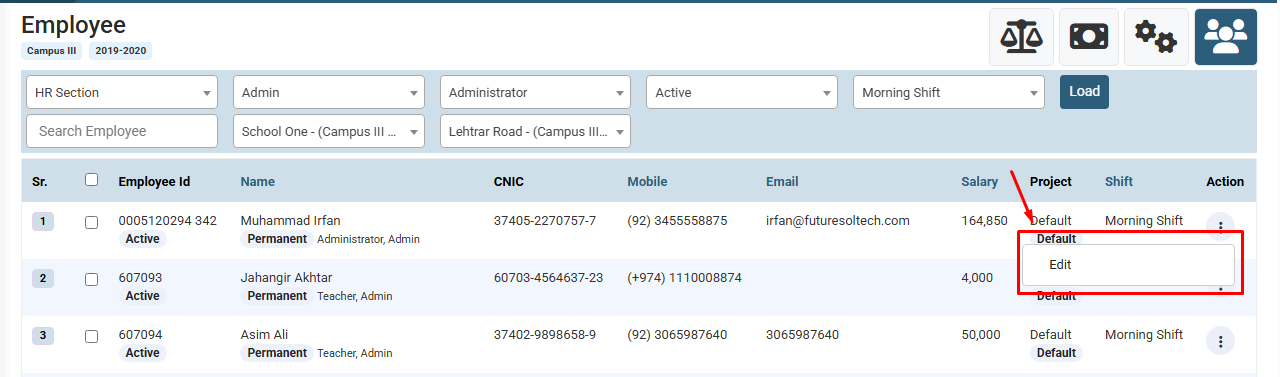Image resolution: width=1280 pixels, height=377 pixels.
Task: Click email irfan@futuresoltech.com
Action: 838,220
